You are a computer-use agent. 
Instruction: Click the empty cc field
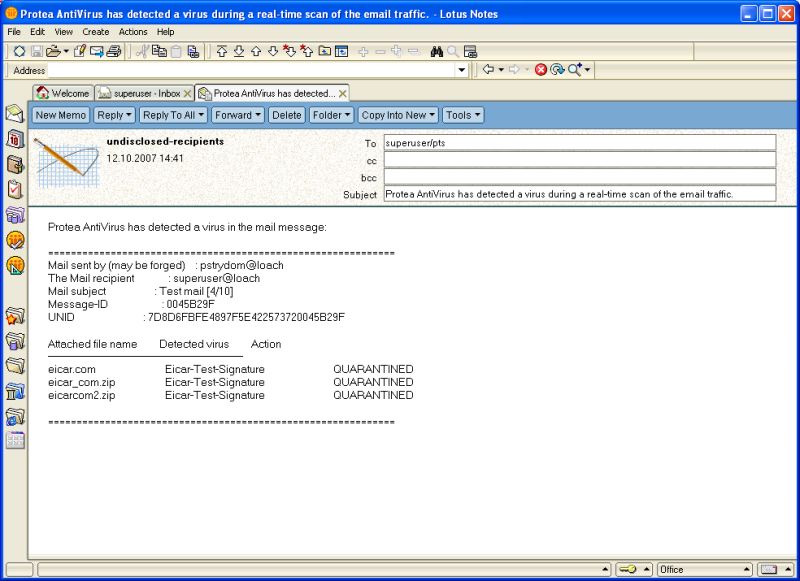coord(580,160)
